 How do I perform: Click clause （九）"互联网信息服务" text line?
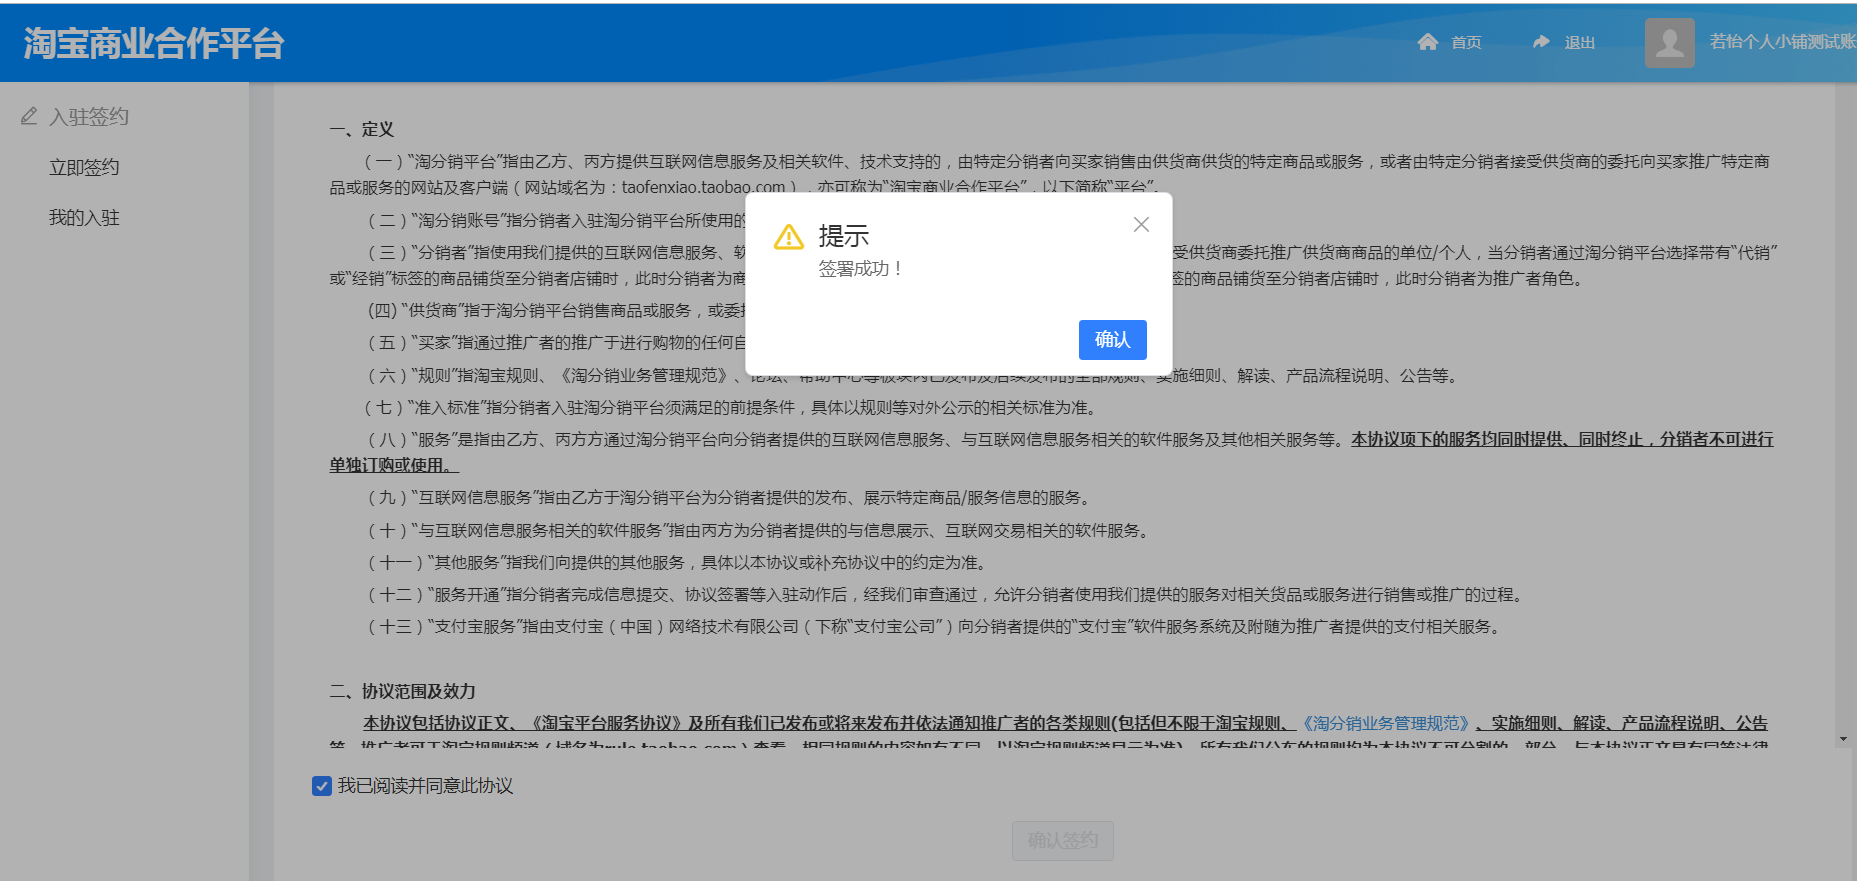tap(729, 497)
